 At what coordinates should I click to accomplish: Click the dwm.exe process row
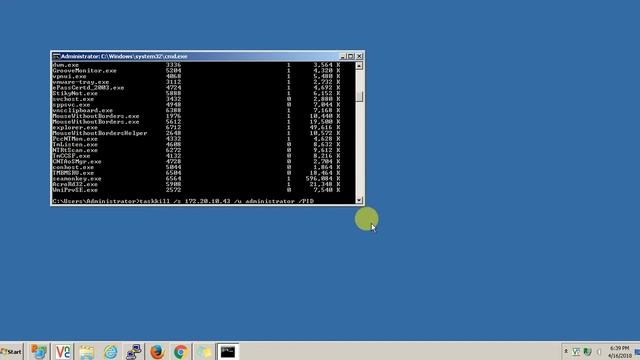tap(196, 65)
